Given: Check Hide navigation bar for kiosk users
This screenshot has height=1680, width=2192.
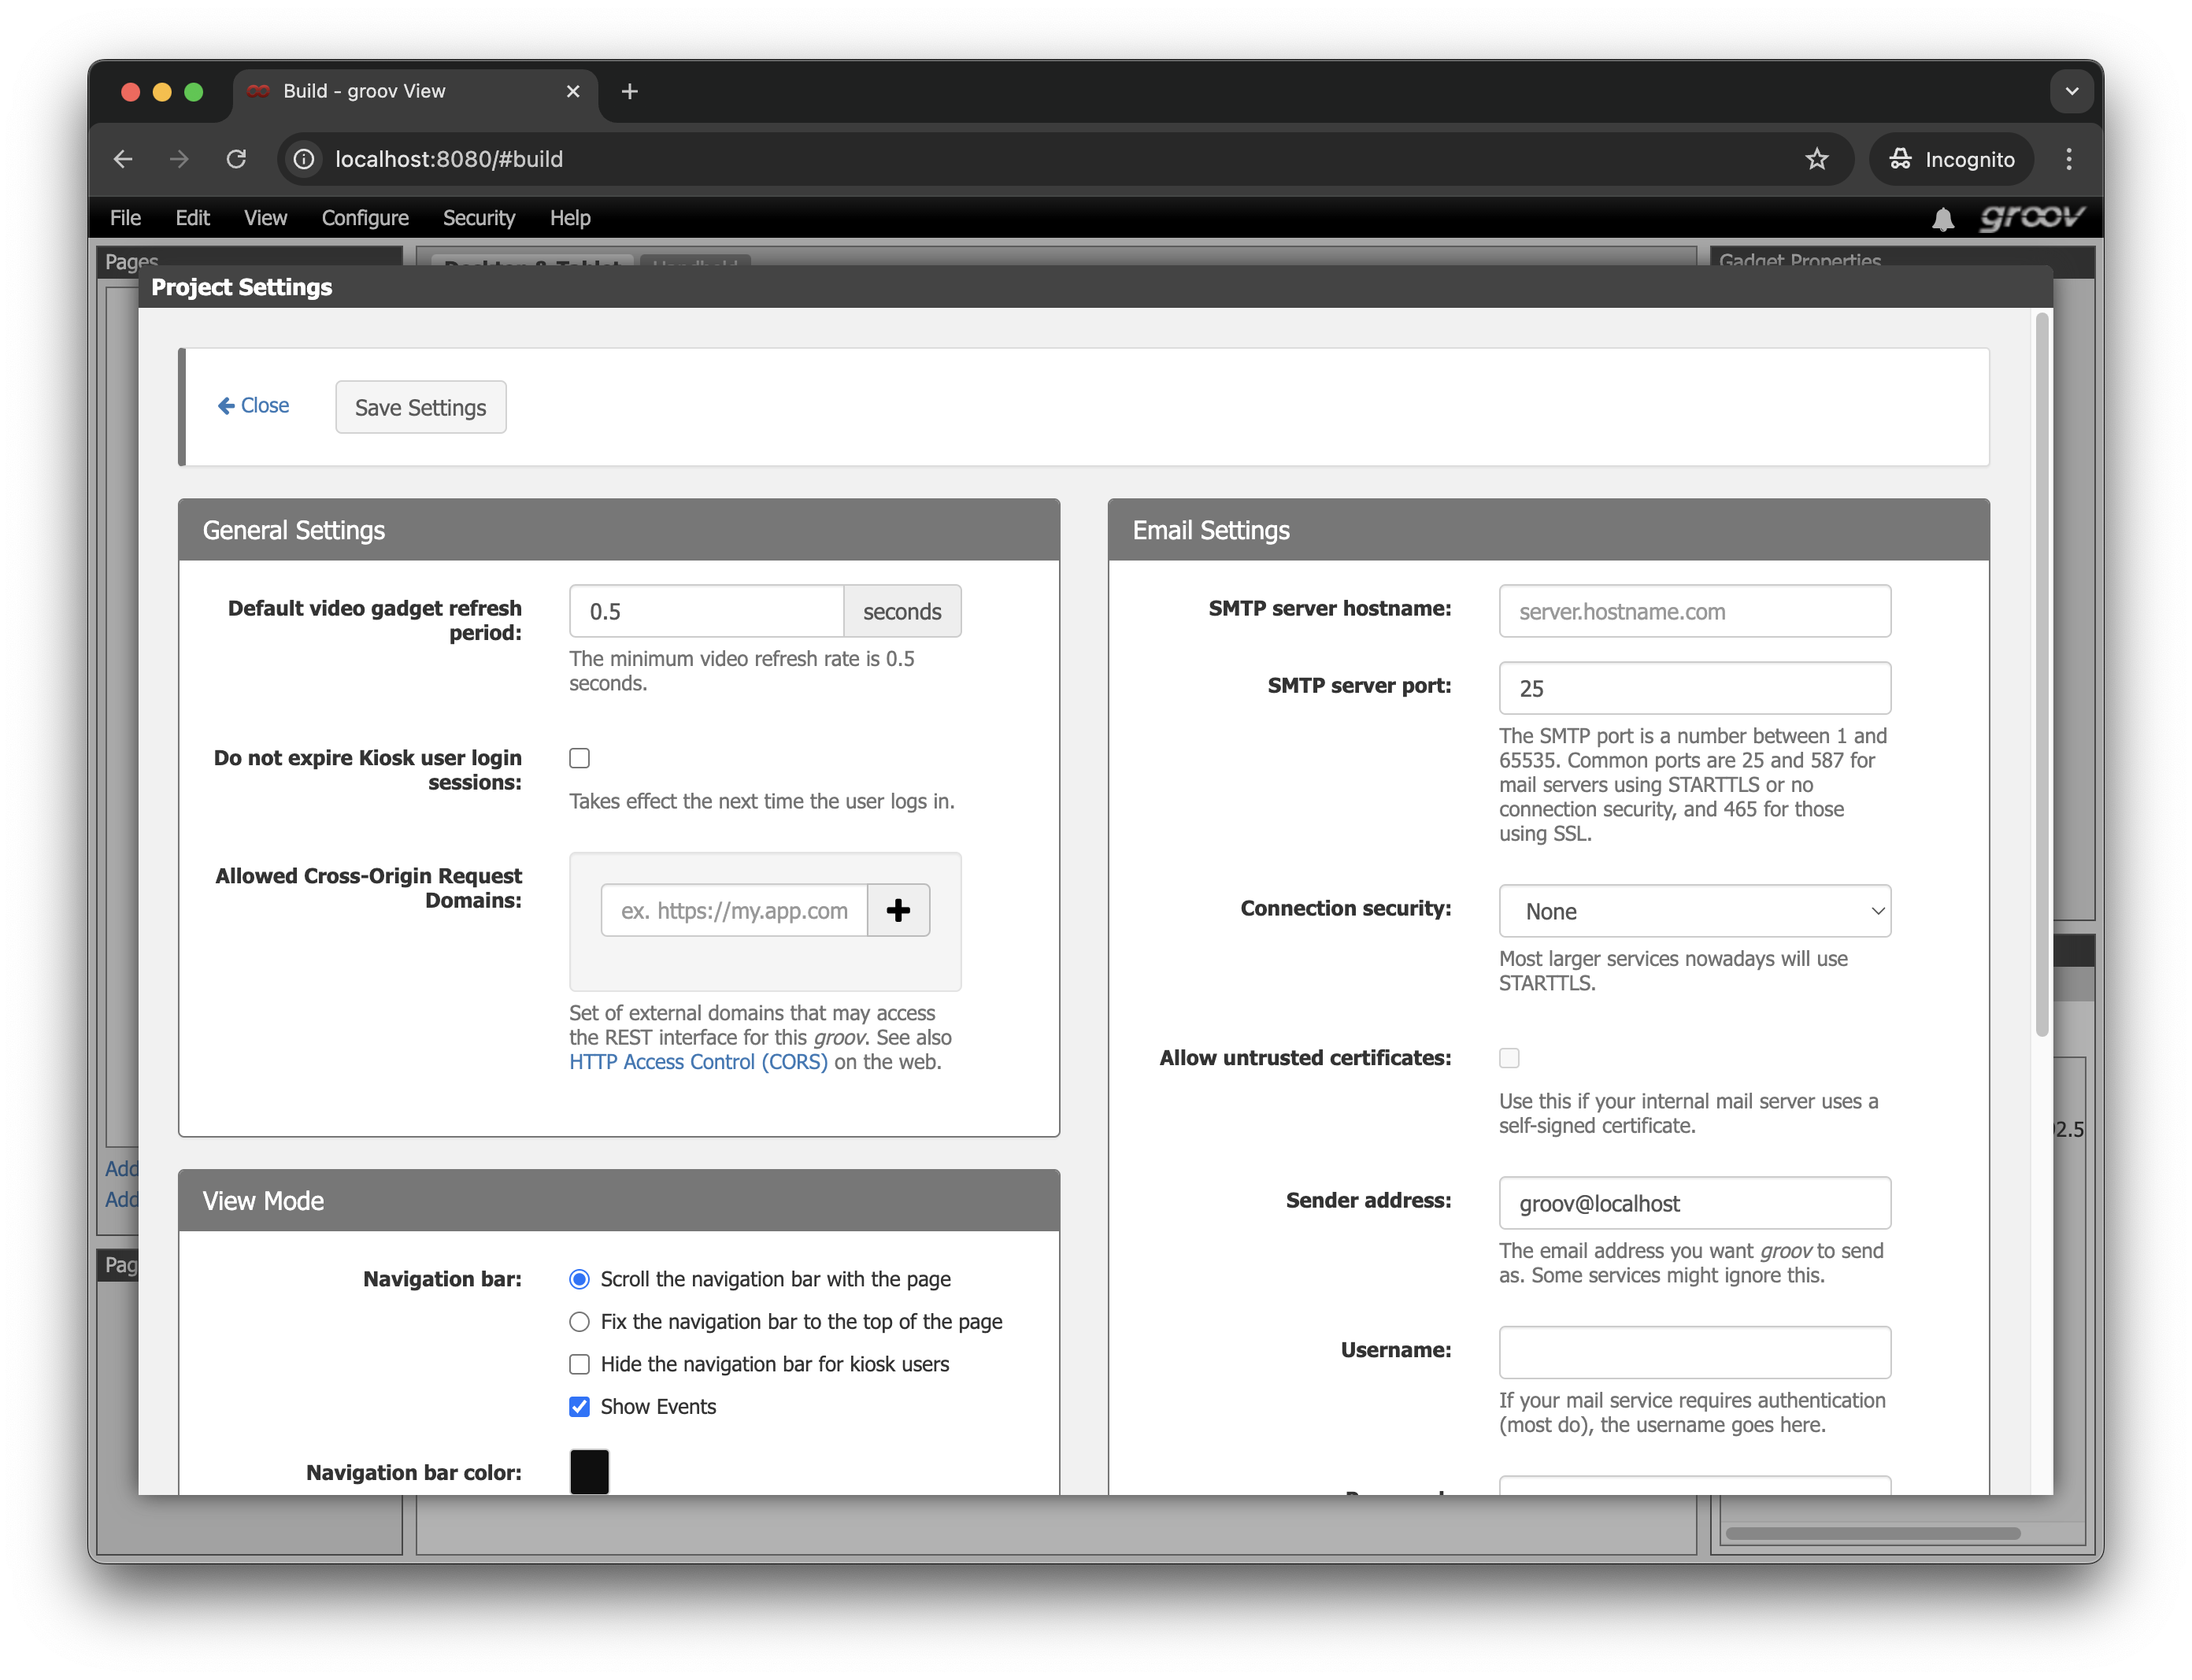Looking at the screenshot, I should (x=579, y=1364).
